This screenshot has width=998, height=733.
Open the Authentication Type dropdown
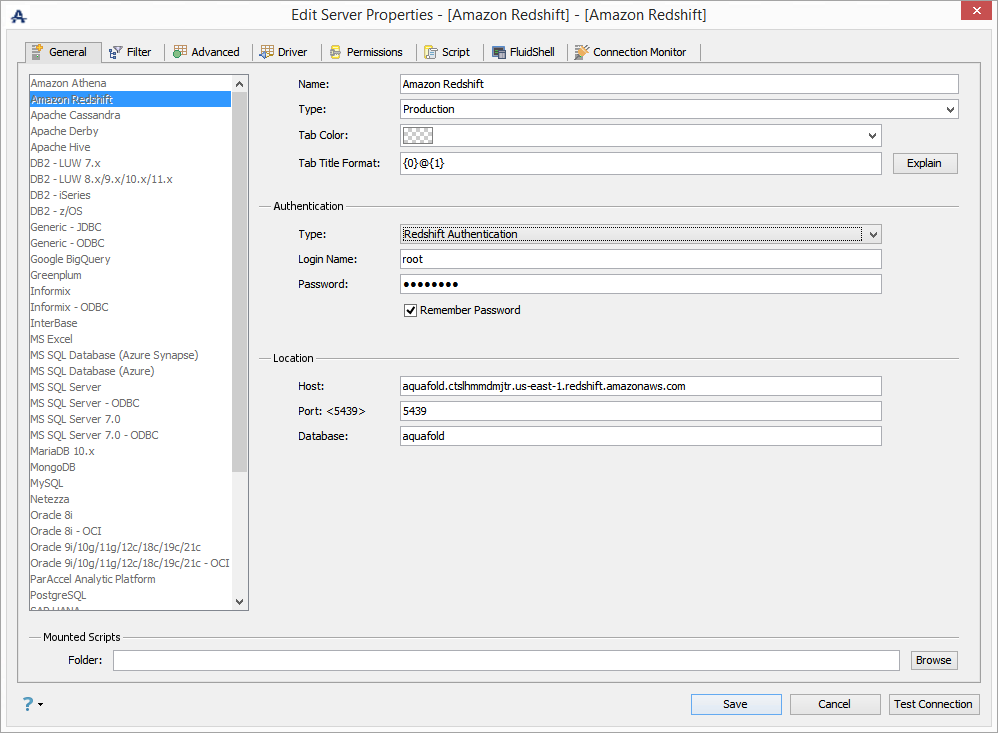tap(872, 234)
